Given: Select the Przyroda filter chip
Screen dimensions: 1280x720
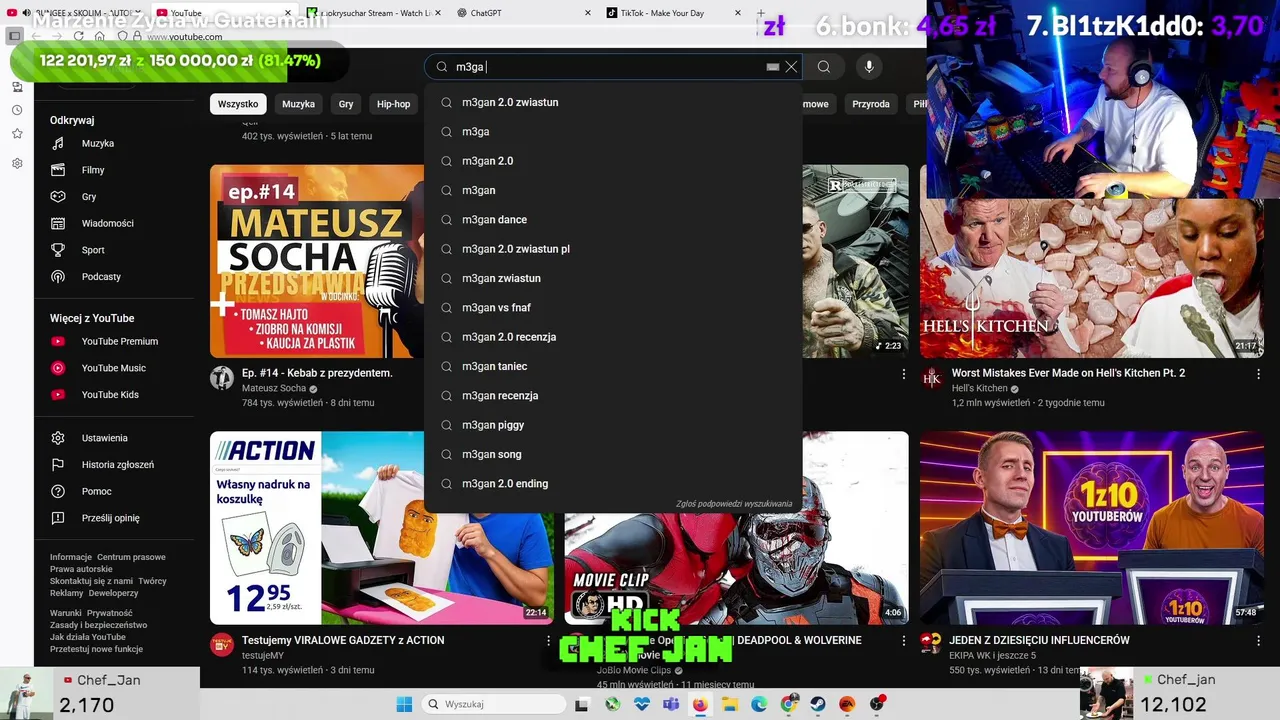Looking at the screenshot, I should point(871,104).
